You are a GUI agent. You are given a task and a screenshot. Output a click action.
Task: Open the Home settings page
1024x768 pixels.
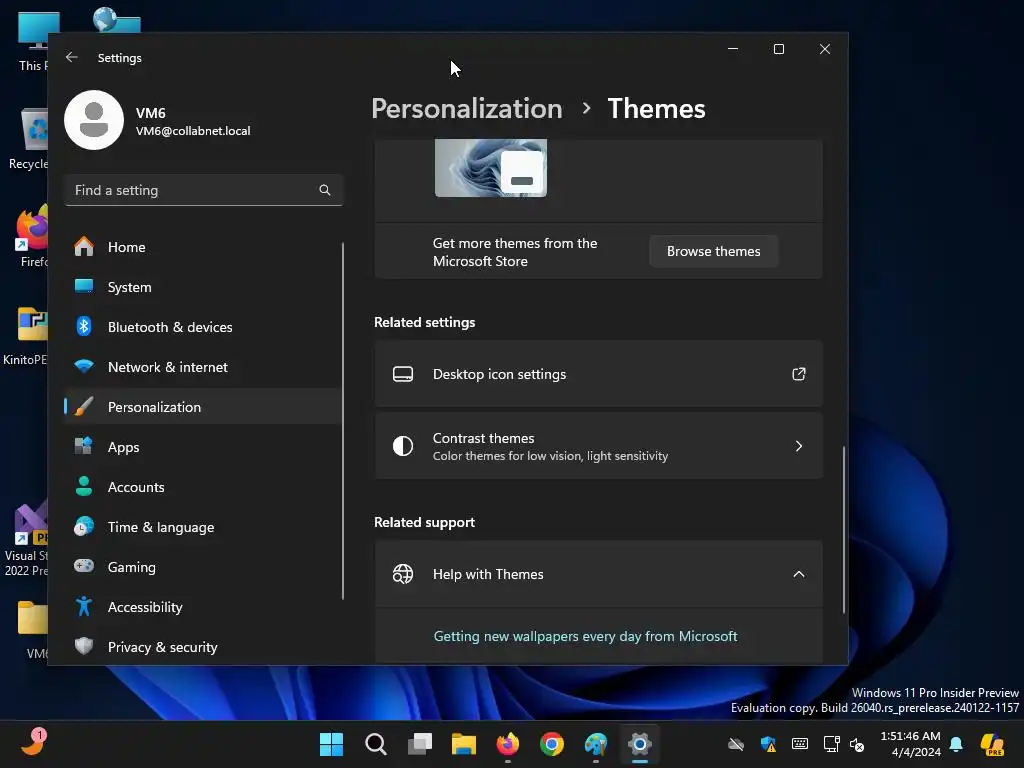click(202, 247)
